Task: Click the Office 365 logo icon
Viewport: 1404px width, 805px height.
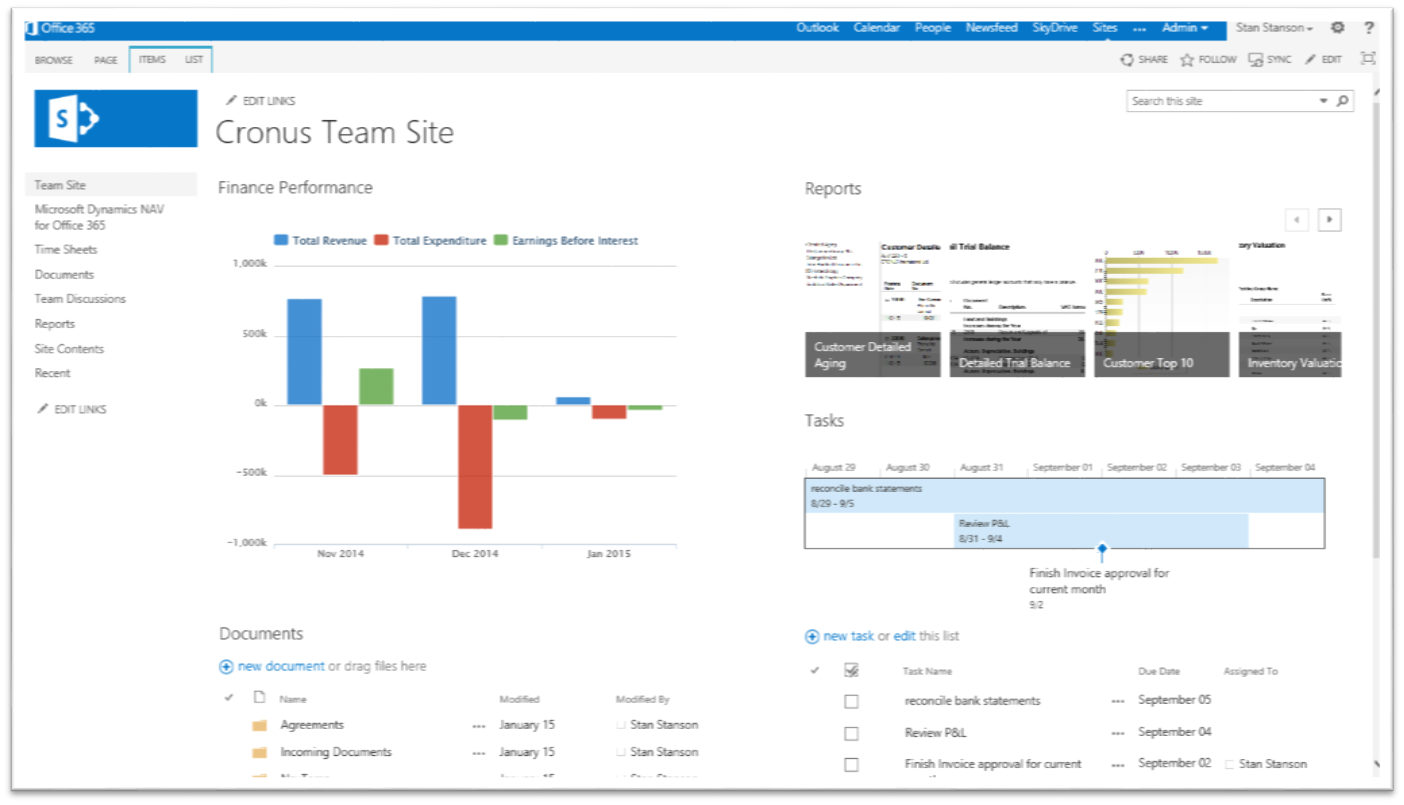Action: [31, 28]
